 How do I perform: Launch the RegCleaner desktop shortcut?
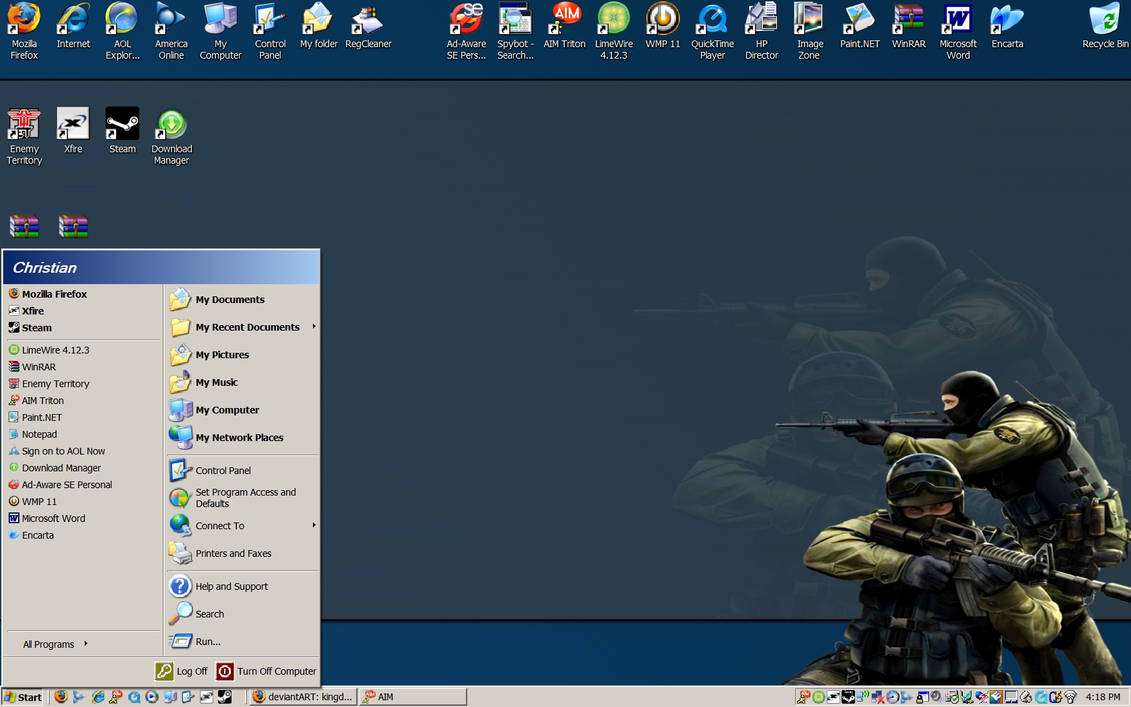(368, 26)
